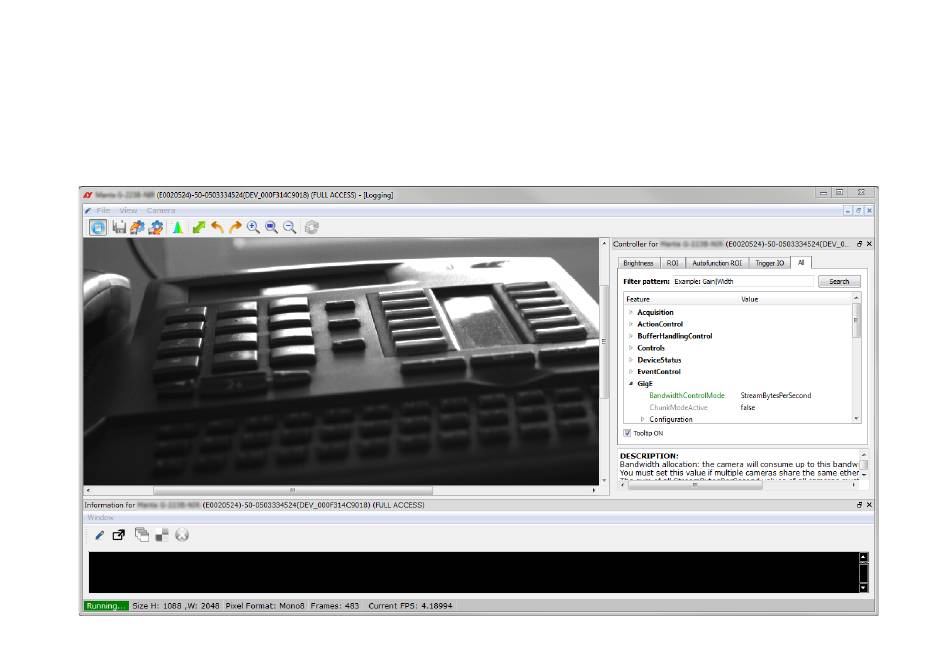Click the zoom out magnifier icon
The width and height of the screenshot is (950, 665).
click(290, 227)
